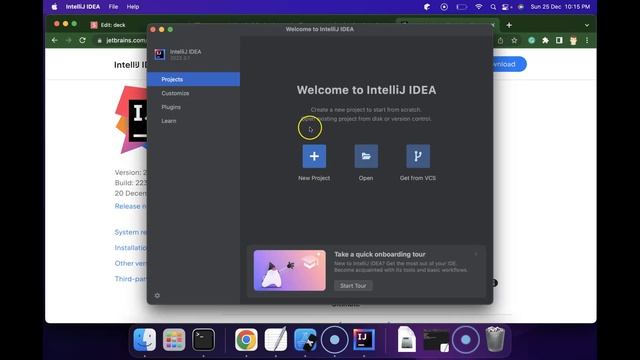Open the Release notes link on JetBrains page
640x360 pixels.
click(x=130, y=206)
